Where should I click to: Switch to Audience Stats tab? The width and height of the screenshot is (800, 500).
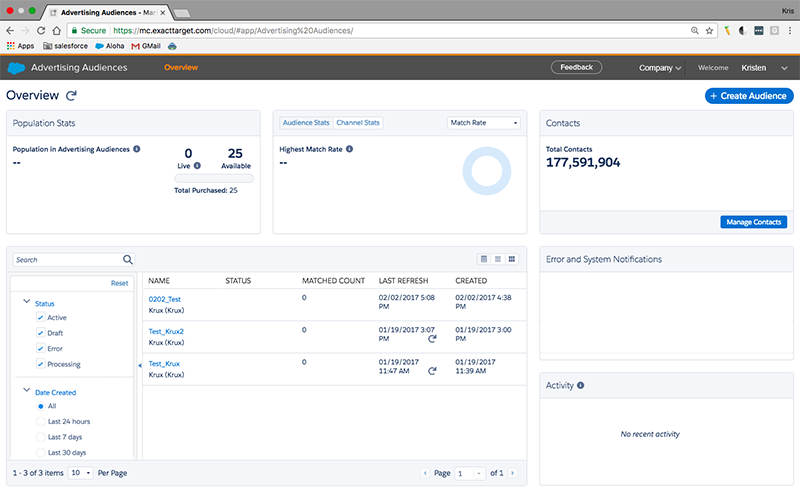306,123
